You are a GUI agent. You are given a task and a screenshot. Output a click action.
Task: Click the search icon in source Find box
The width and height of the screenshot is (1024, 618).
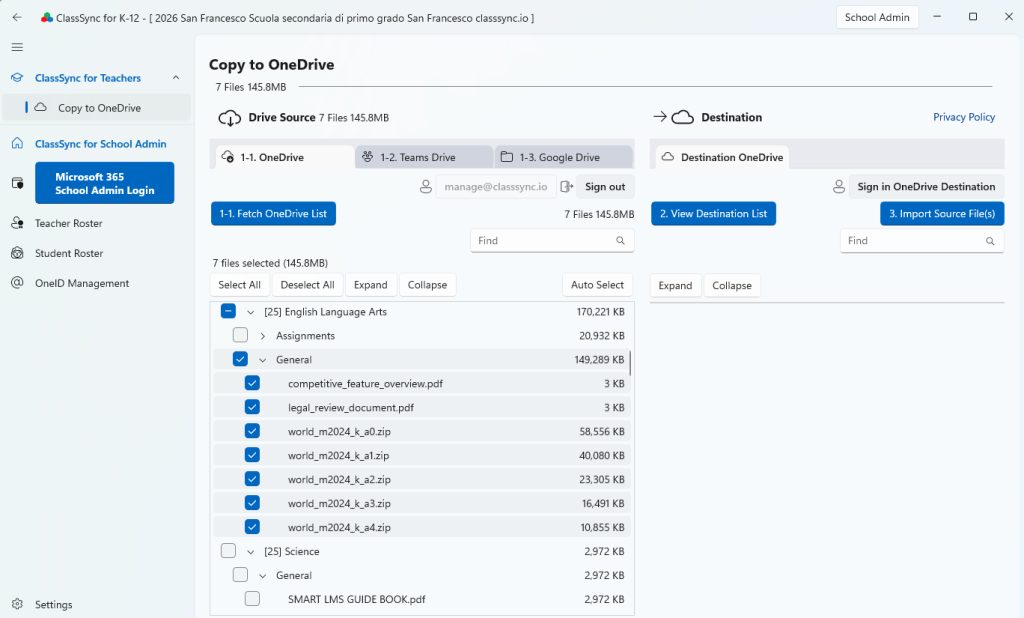click(620, 240)
